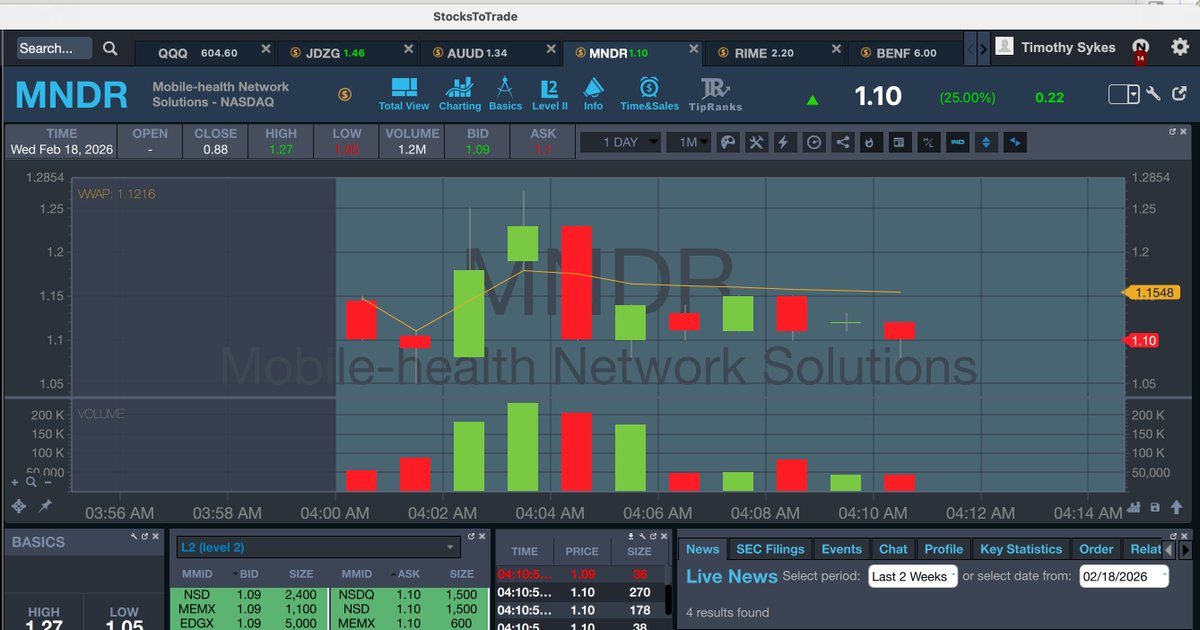The image size is (1200, 630).
Task: Open the Last 2 Weeks period dropdown
Action: pyautogui.click(x=913, y=576)
